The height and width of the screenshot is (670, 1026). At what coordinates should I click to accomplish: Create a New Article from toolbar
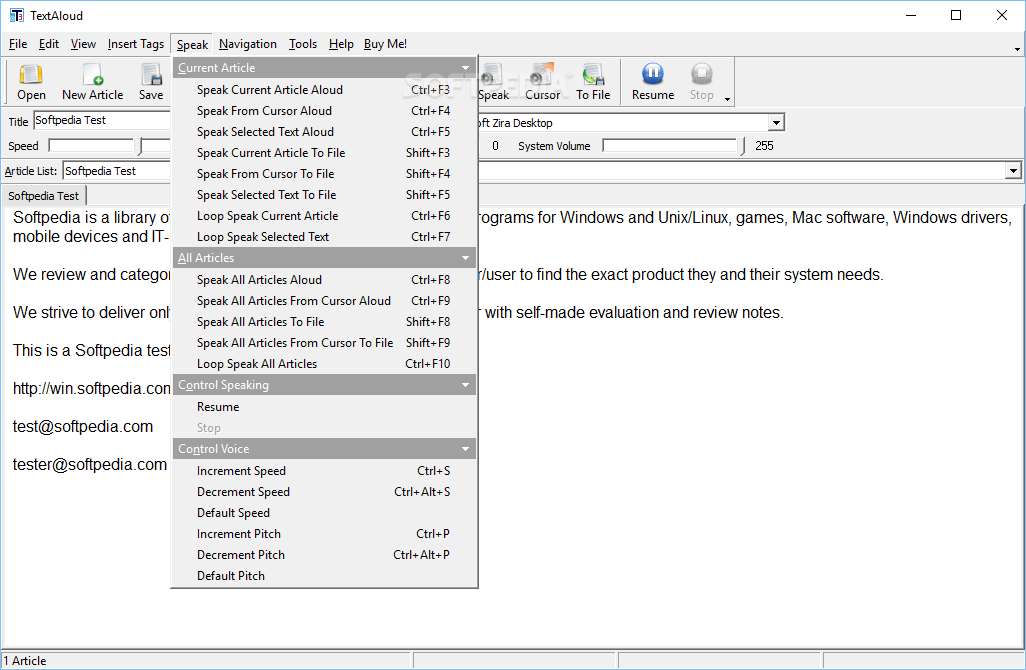click(92, 82)
